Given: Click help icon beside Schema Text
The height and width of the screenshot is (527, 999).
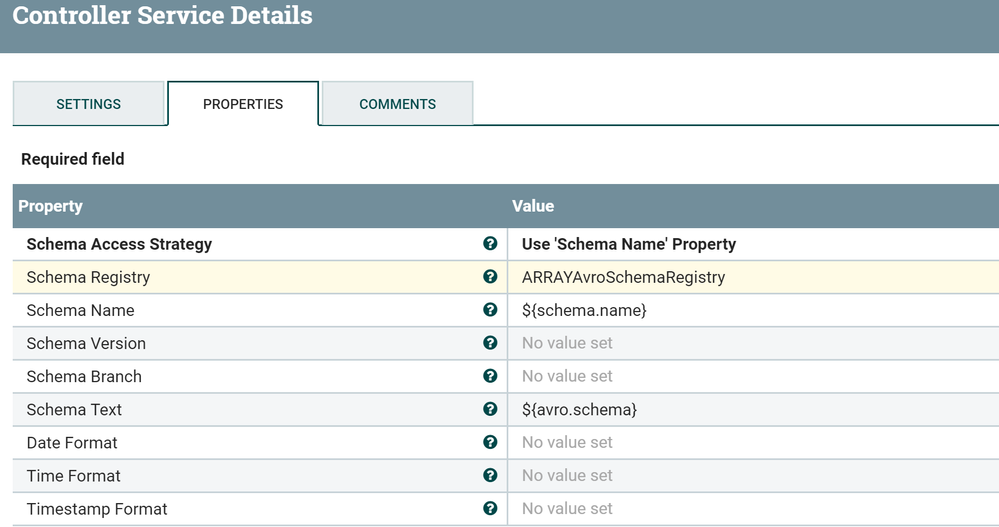Looking at the screenshot, I should tap(490, 409).
